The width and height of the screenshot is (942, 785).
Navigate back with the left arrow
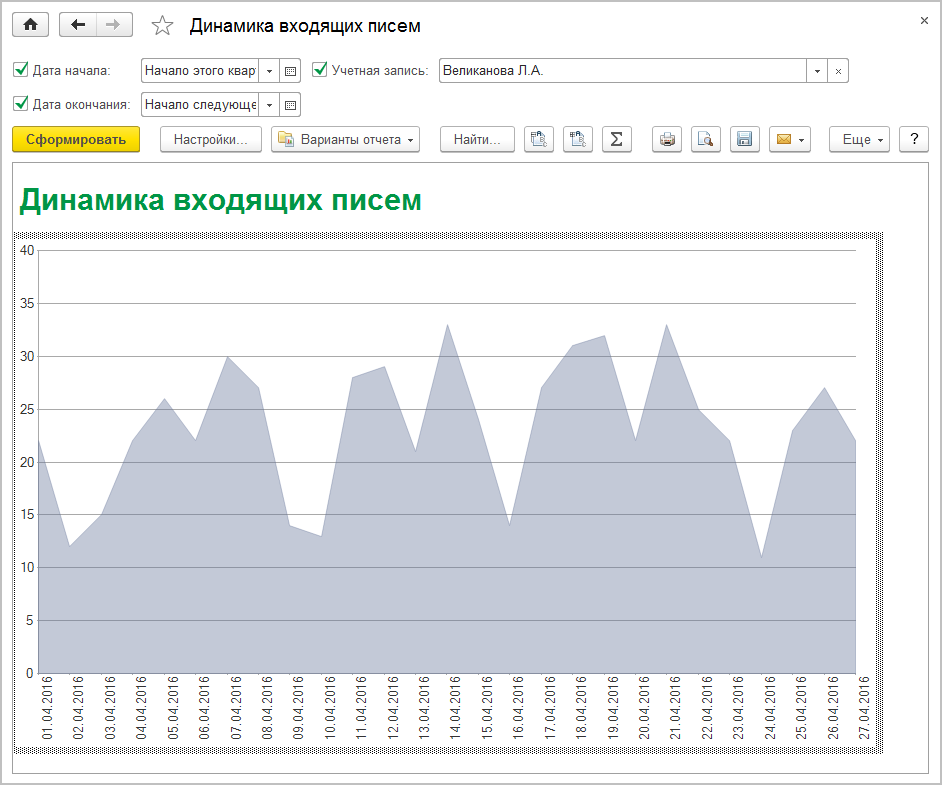pyautogui.click(x=78, y=25)
